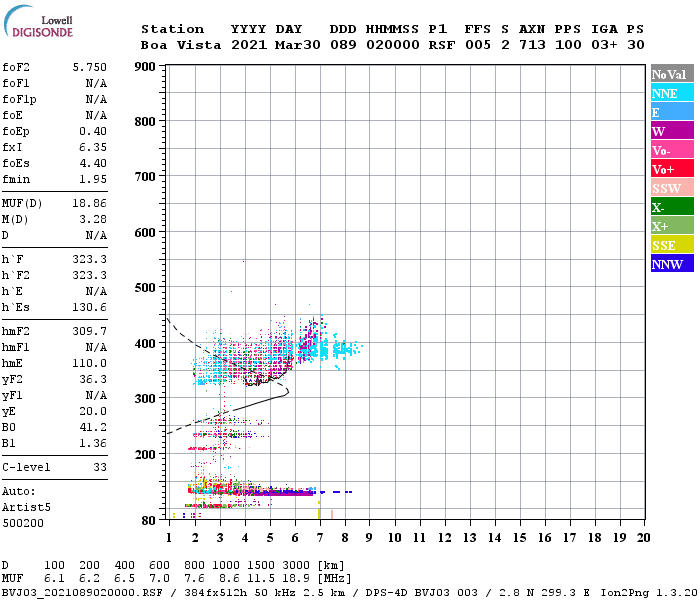Select the X+ light green legend swatch

coord(672,225)
